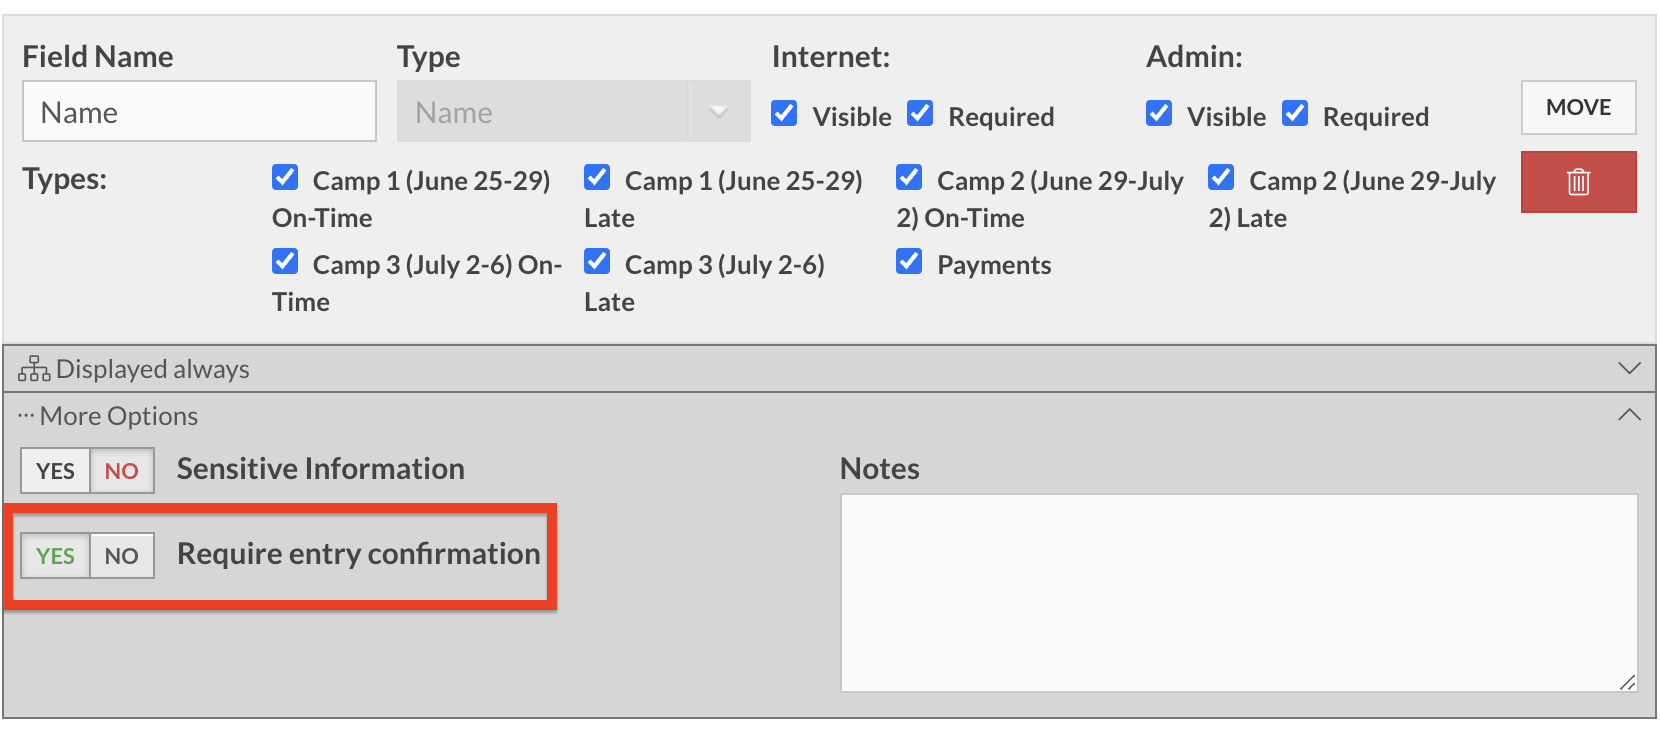Set Sensitive Information to YES
This screenshot has height=730, width=1660.
pos(56,471)
